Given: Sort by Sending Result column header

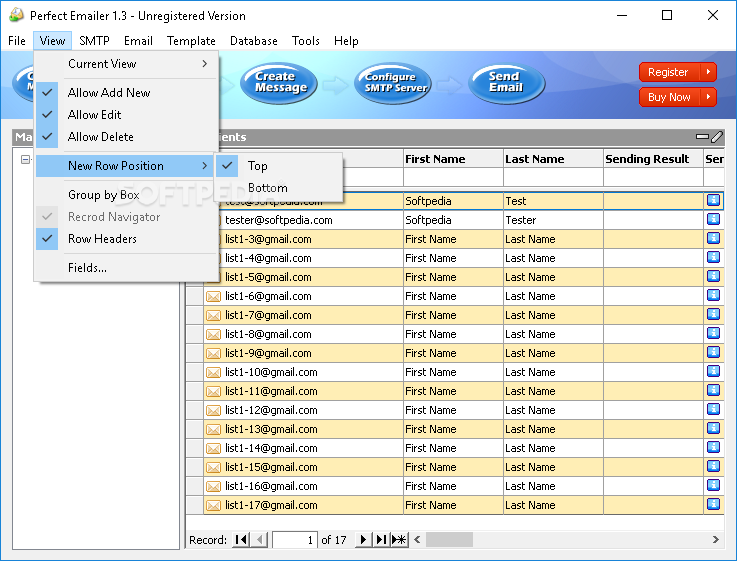Looking at the screenshot, I should 653,159.
